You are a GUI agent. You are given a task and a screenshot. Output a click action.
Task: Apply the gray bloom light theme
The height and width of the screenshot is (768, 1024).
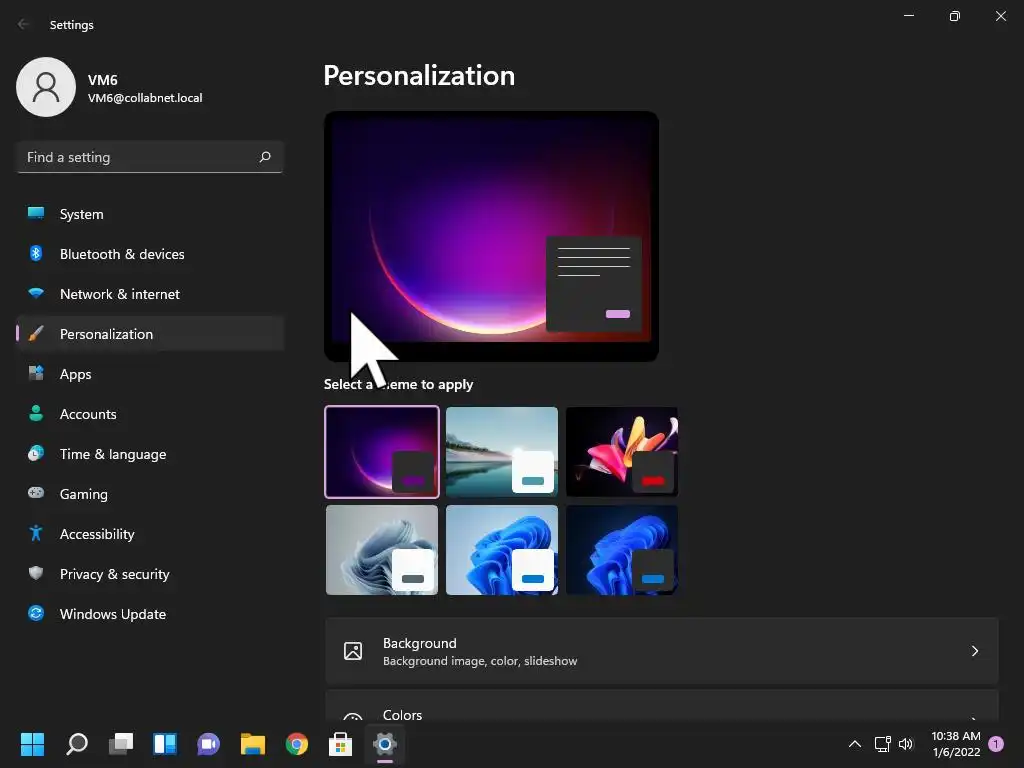(382, 550)
